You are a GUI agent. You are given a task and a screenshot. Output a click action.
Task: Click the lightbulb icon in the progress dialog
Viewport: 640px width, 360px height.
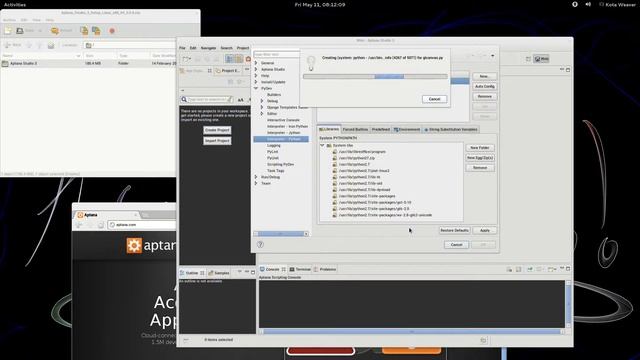[x=311, y=63]
